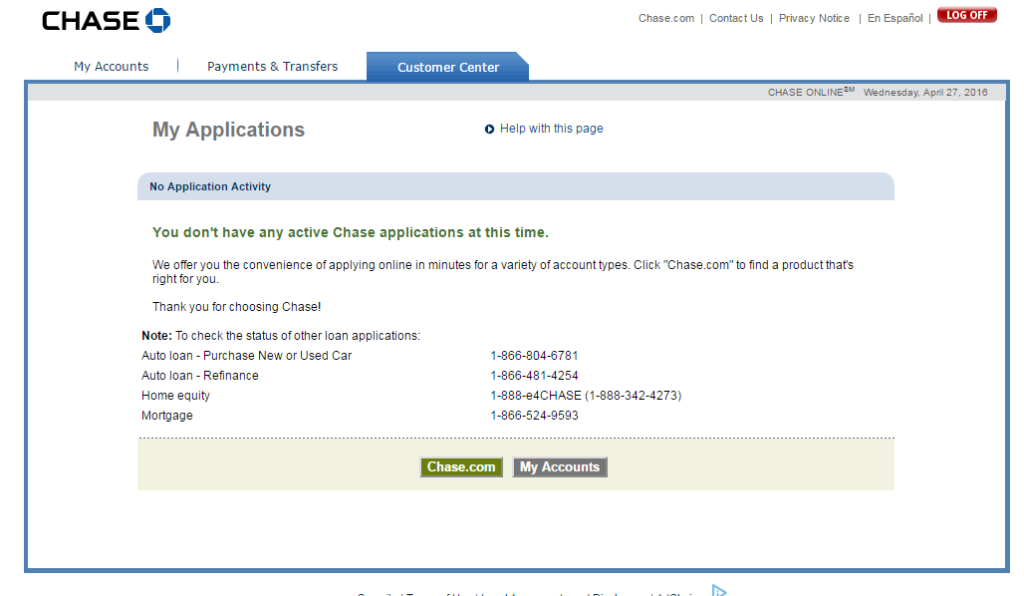Click the 'Note: To check the status' line
The image size is (1024, 596).
(x=281, y=336)
